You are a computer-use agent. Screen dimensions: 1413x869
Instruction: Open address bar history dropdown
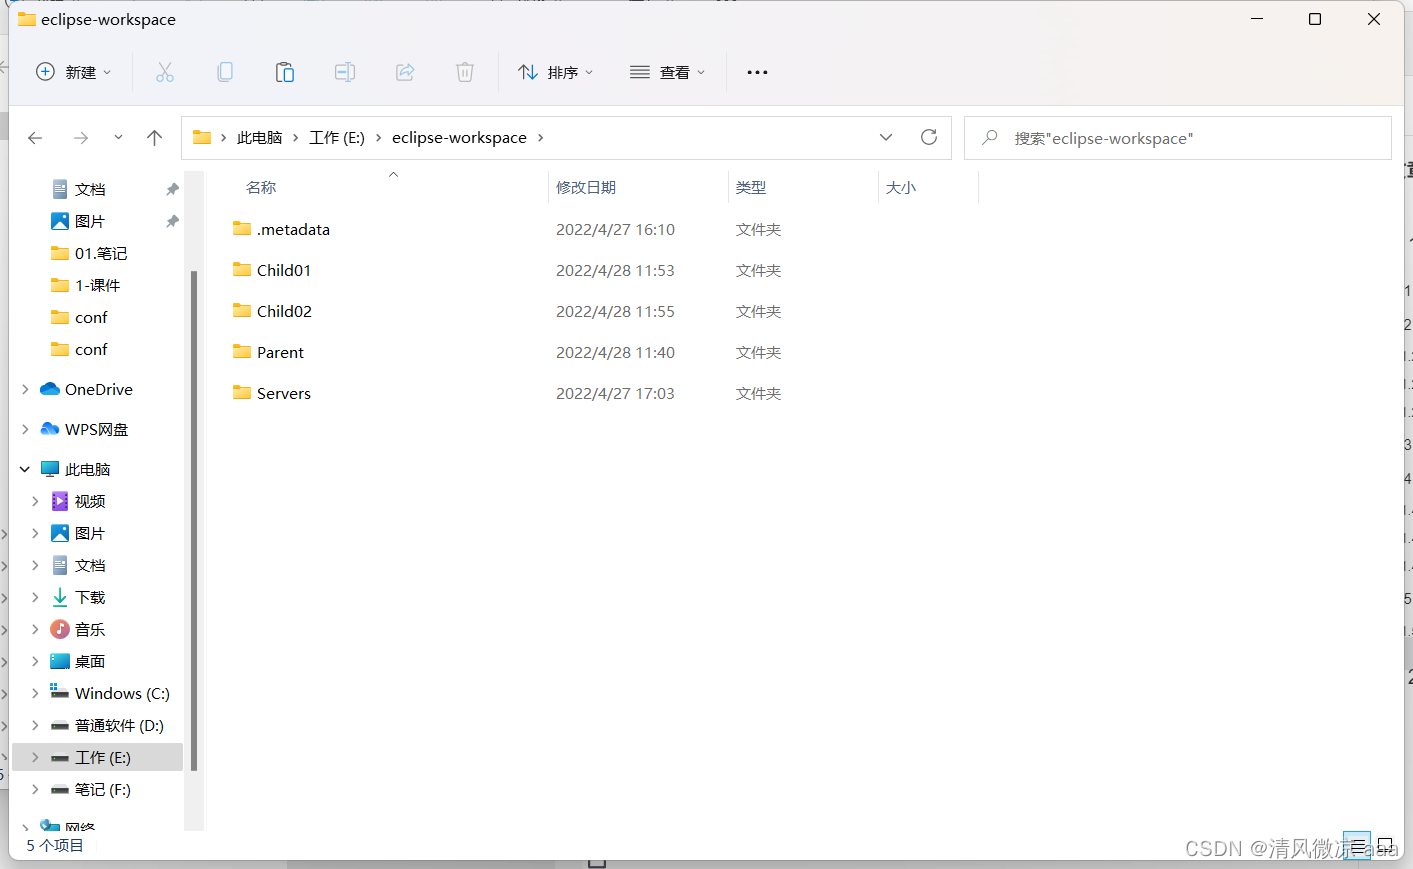coord(886,137)
